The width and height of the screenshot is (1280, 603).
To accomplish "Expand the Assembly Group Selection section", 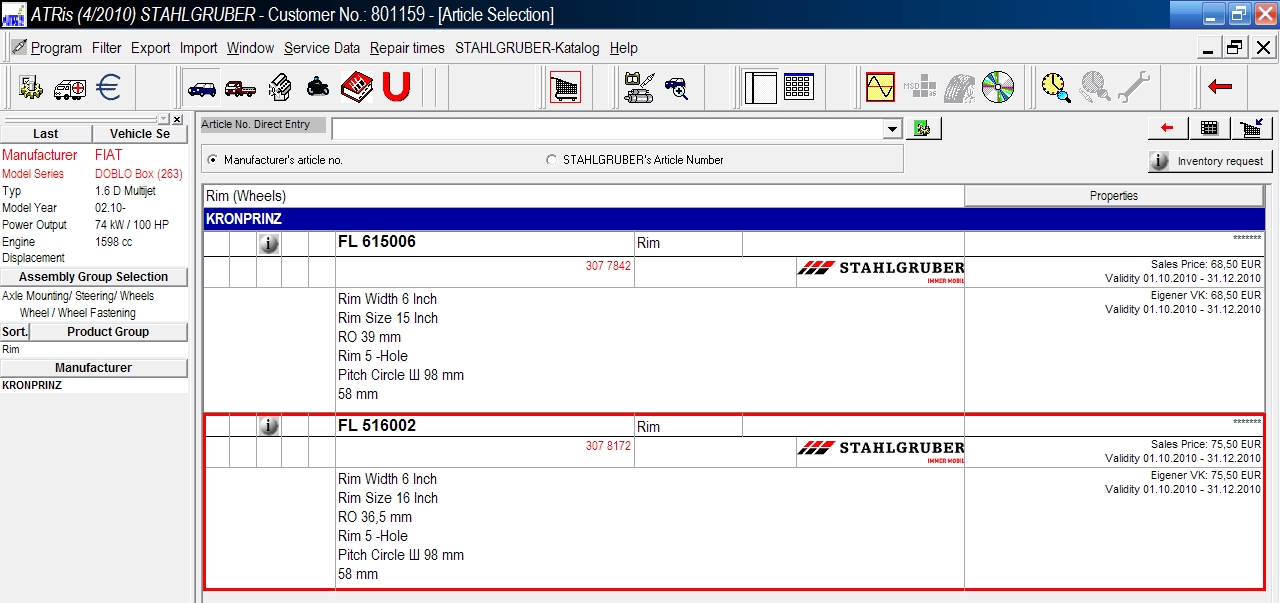I will pyautogui.click(x=94, y=277).
